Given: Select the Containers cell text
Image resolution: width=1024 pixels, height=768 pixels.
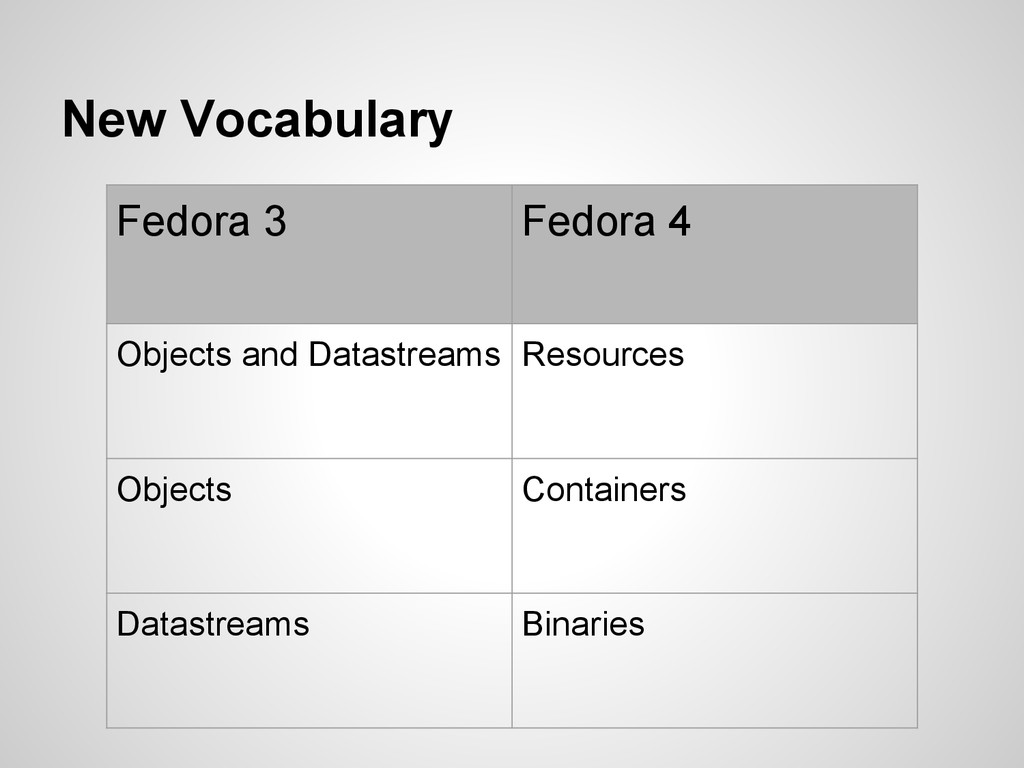Looking at the screenshot, I should [x=604, y=490].
